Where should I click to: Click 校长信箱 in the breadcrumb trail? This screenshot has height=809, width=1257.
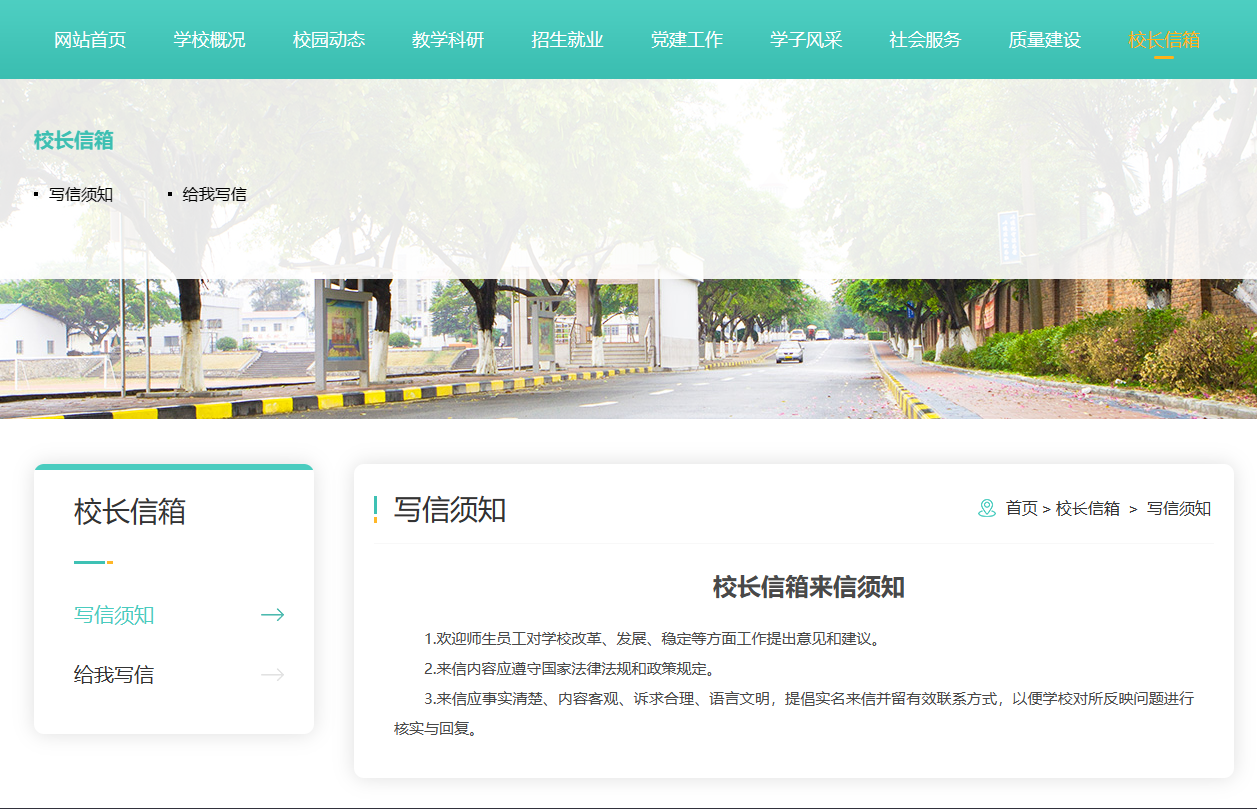[1087, 509]
